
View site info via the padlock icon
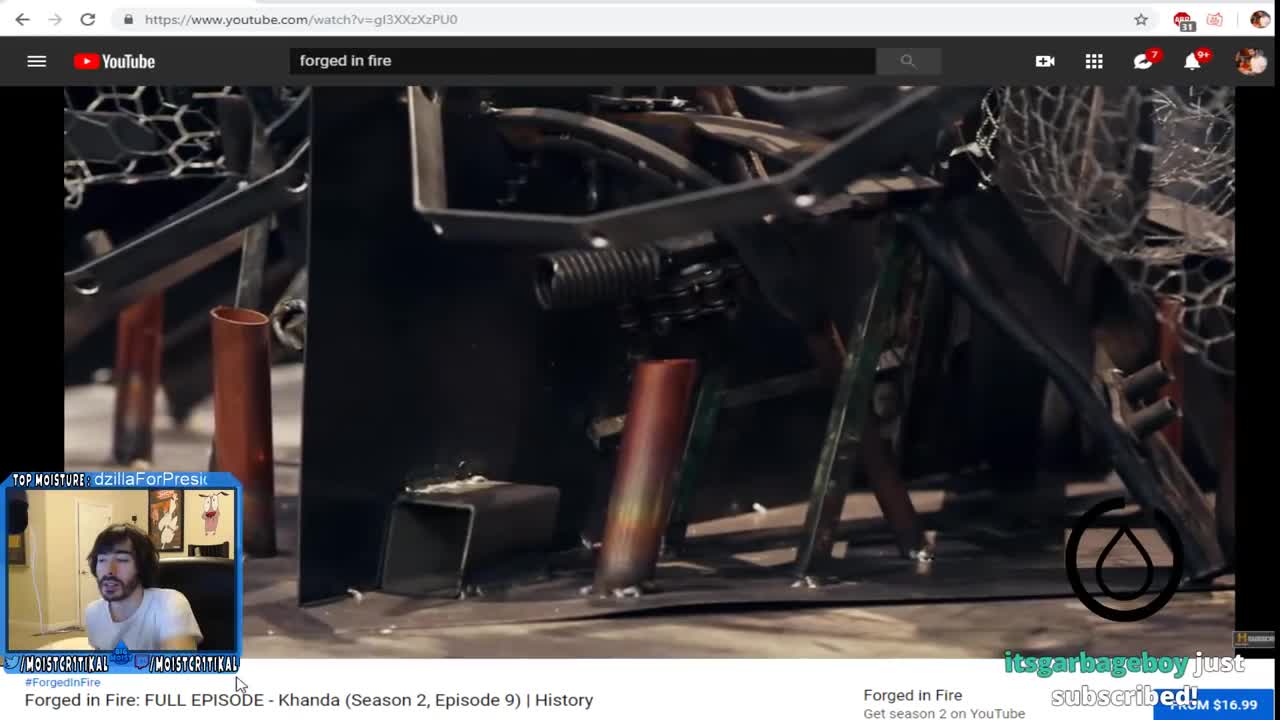pyautogui.click(x=128, y=19)
